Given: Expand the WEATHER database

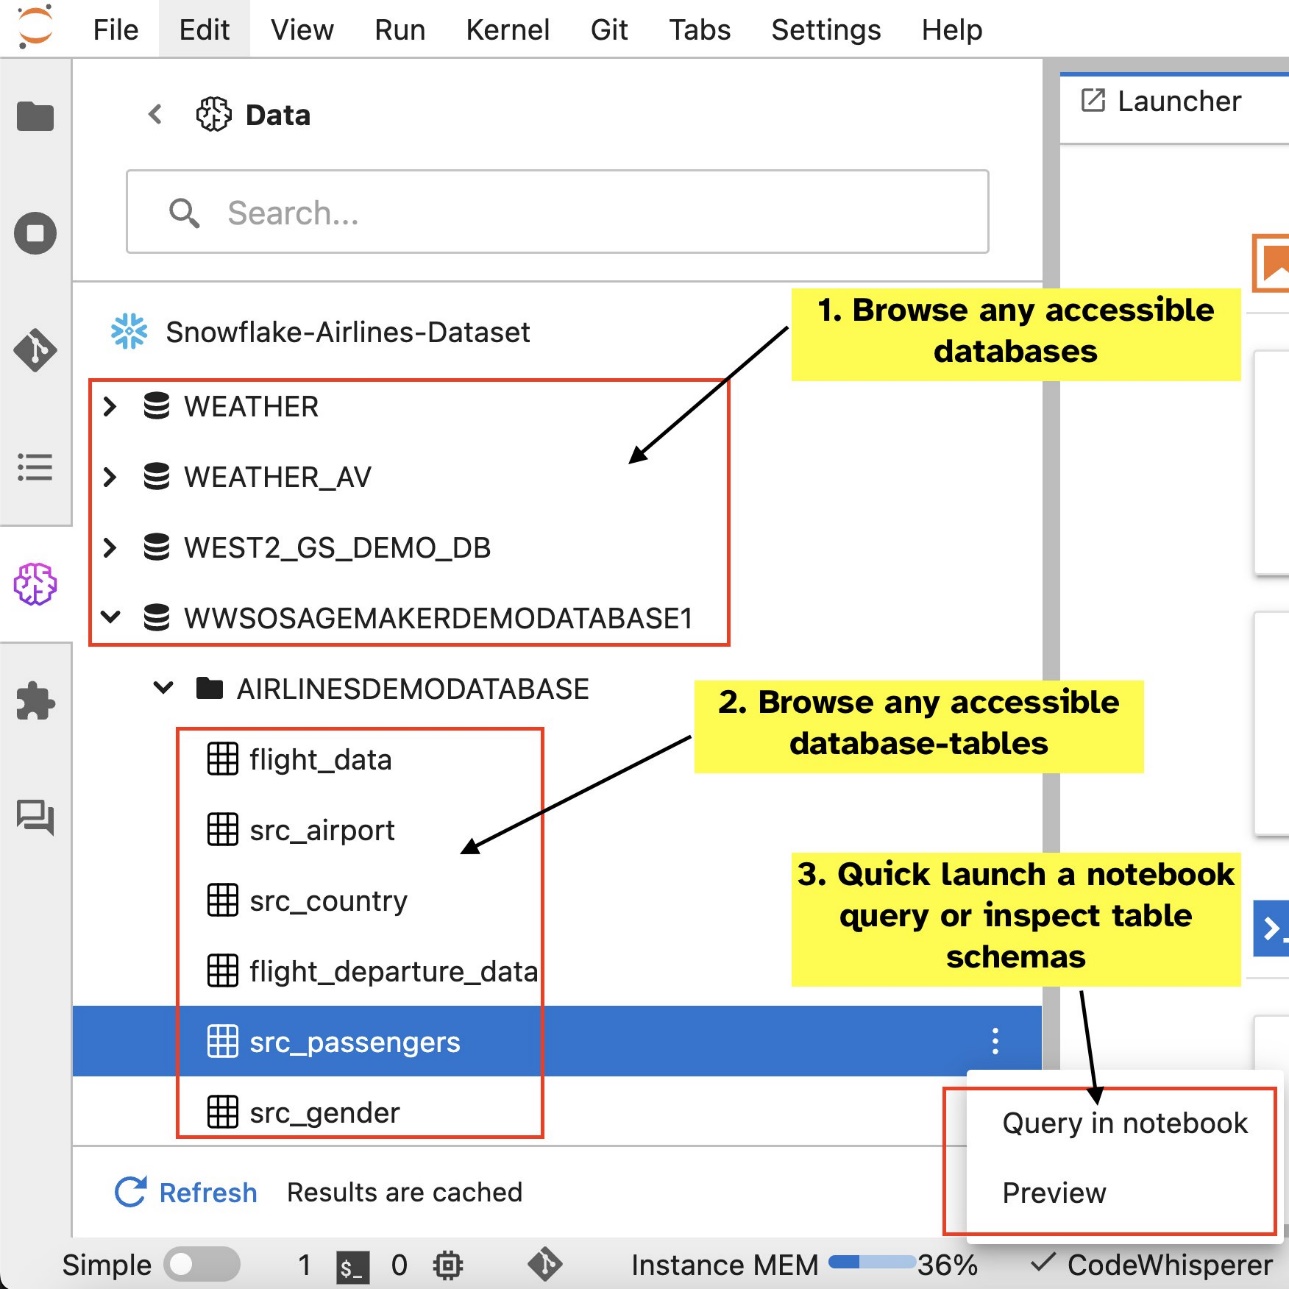Looking at the screenshot, I should tap(110, 407).
